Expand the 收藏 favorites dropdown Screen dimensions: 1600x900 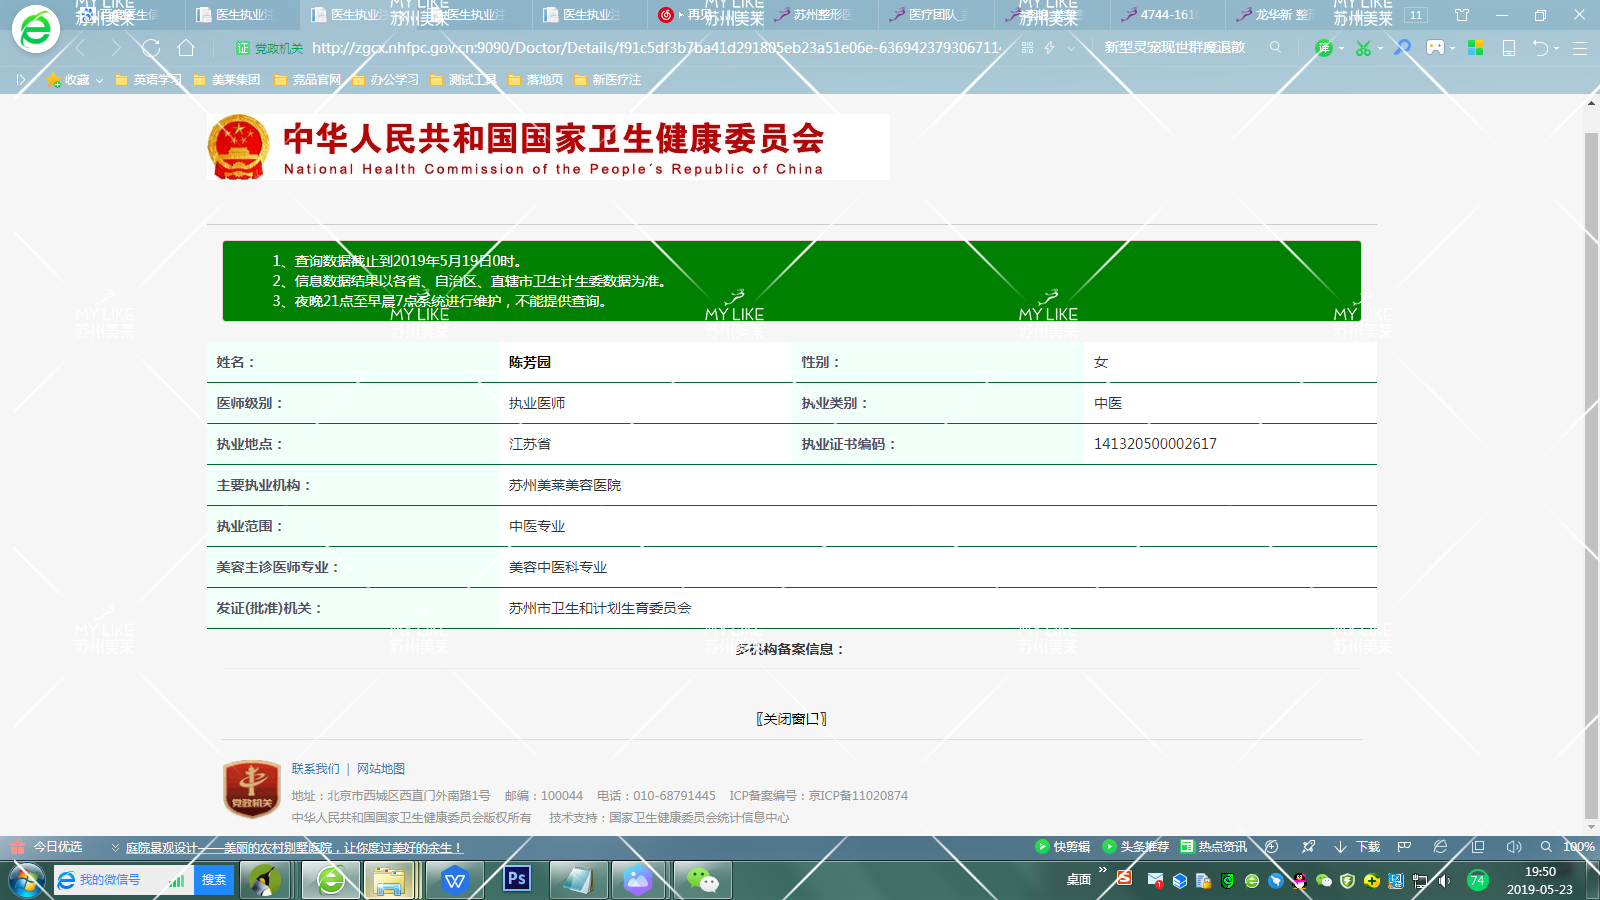click(99, 80)
